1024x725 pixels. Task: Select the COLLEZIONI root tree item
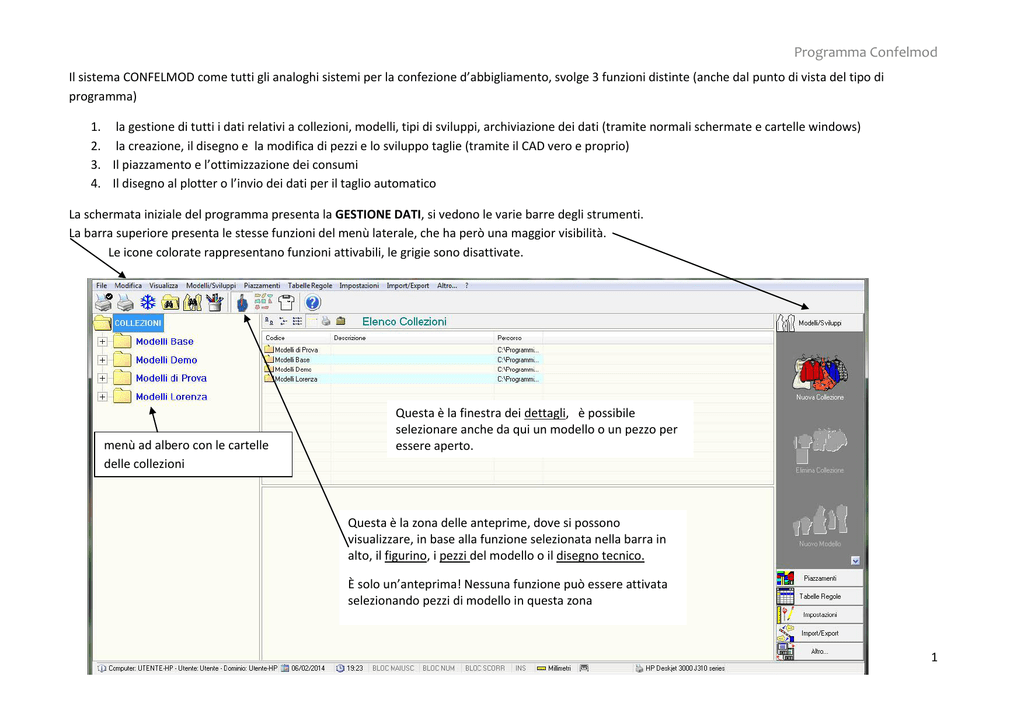pyautogui.click(x=137, y=323)
